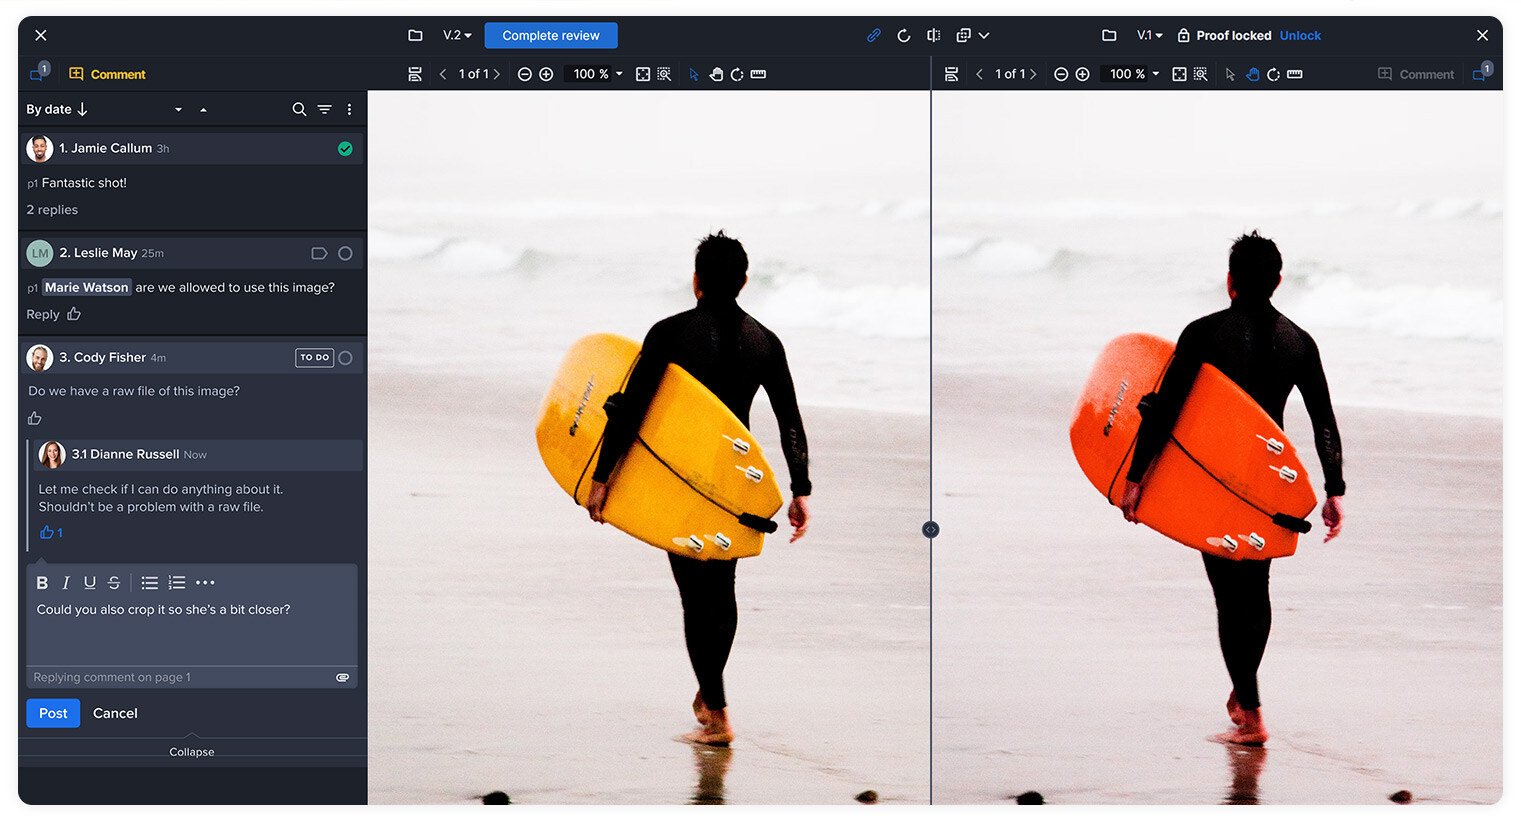Click the filter comments icon
The height and width of the screenshot is (825, 1521).
click(324, 109)
